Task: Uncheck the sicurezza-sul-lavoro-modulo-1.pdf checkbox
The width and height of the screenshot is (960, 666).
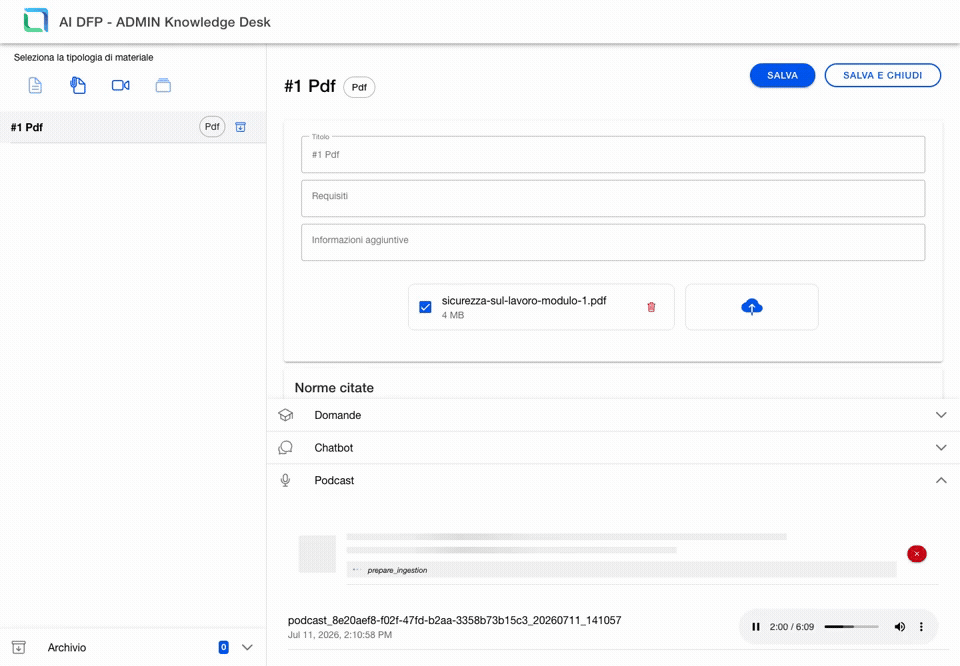Action: pos(425,307)
